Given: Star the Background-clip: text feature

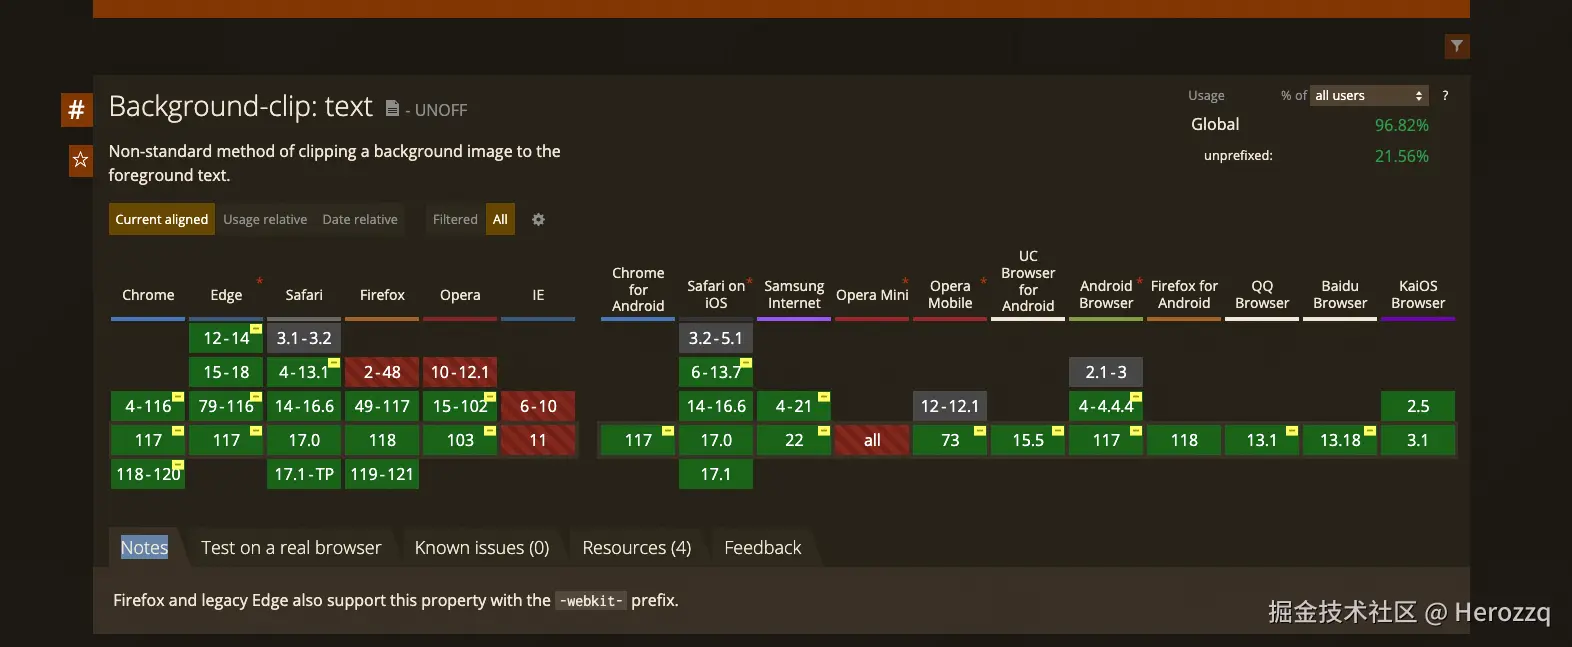Looking at the screenshot, I should point(80,160).
